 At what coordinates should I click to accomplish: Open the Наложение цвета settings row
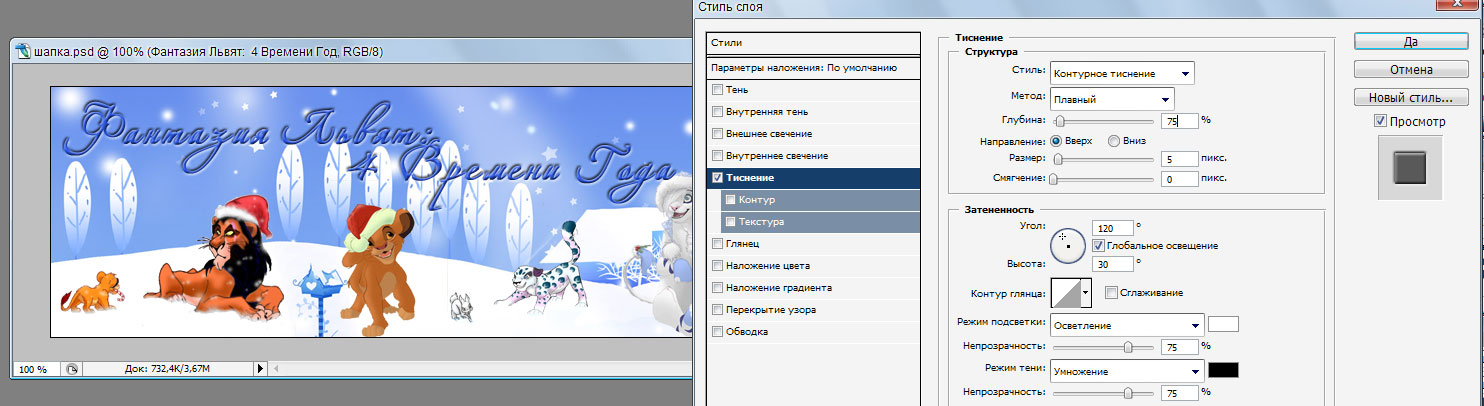coord(813,265)
